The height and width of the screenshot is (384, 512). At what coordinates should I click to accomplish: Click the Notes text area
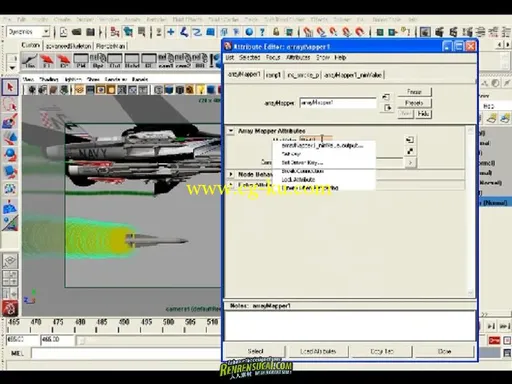pyautogui.click(x=350, y=326)
